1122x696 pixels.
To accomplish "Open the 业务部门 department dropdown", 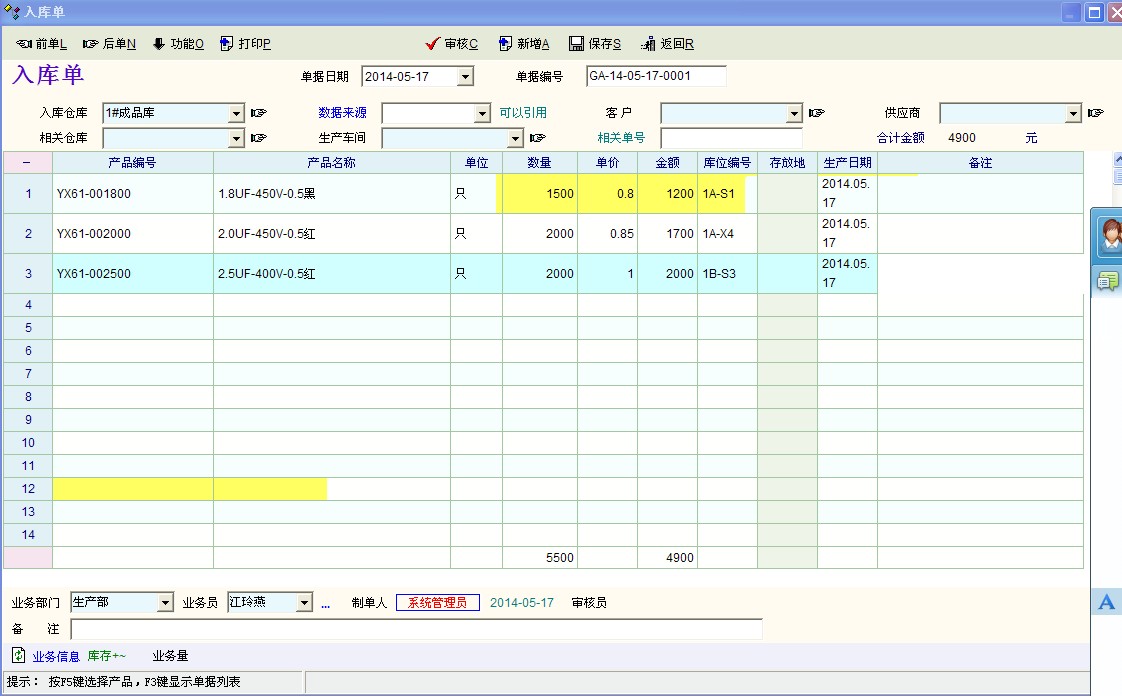I will tap(165, 603).
